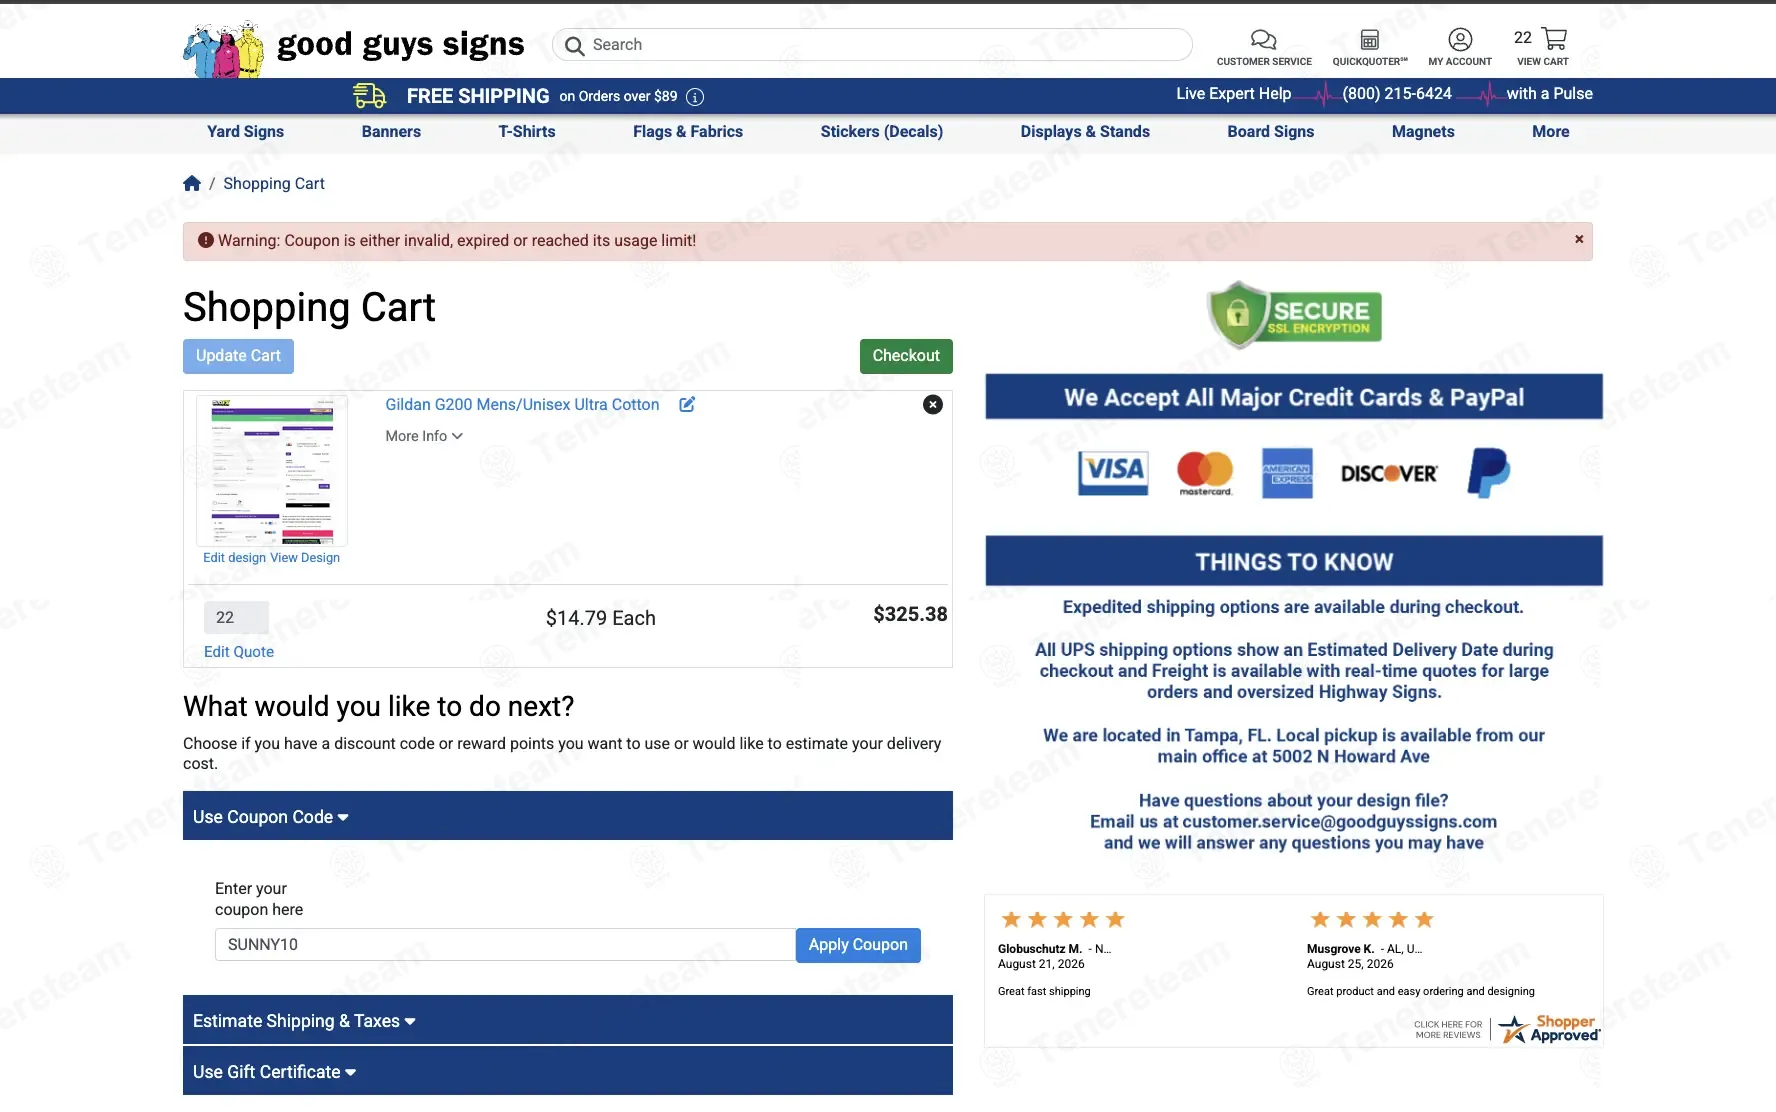Click the $14.79 Each price
Screen dimensions: 1776x1112
601,618
